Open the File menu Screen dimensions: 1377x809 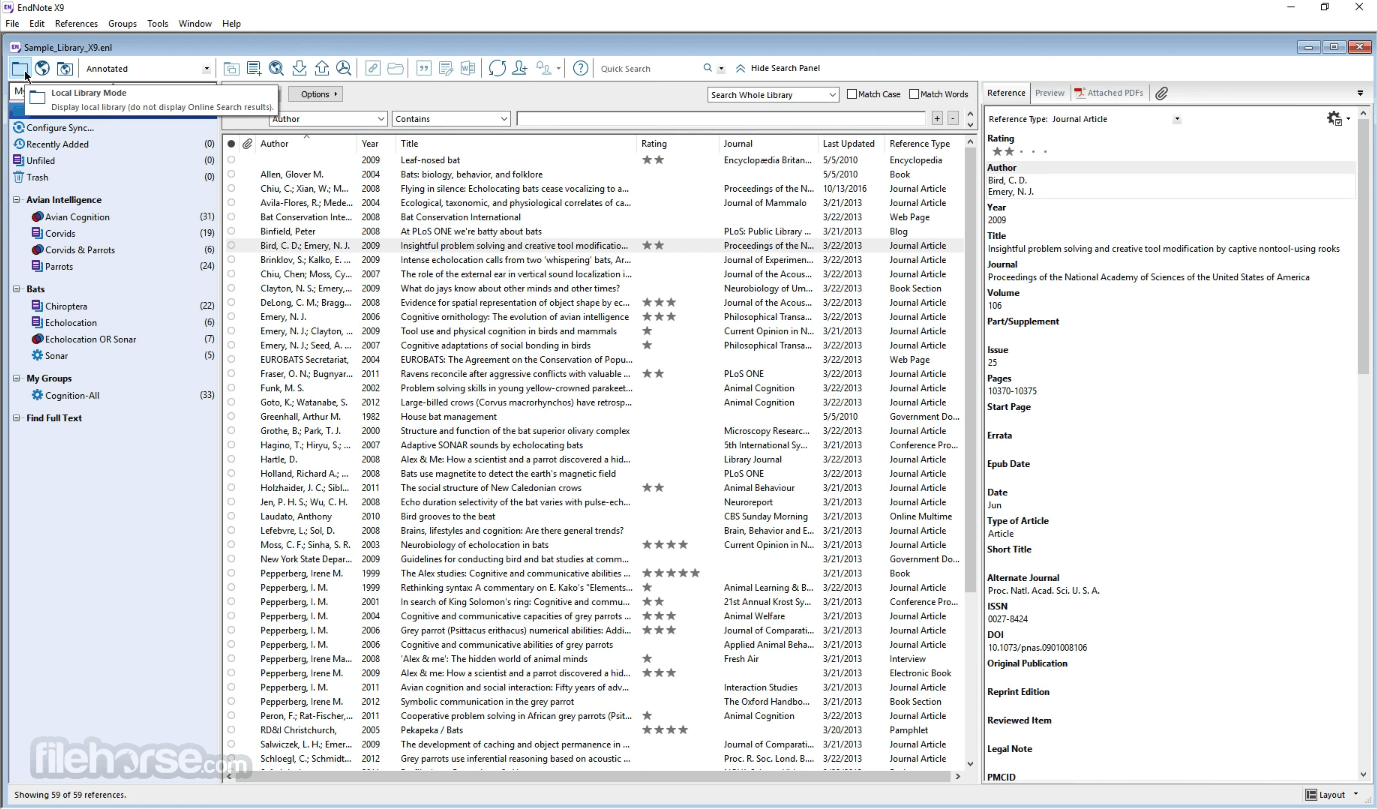(x=12, y=23)
